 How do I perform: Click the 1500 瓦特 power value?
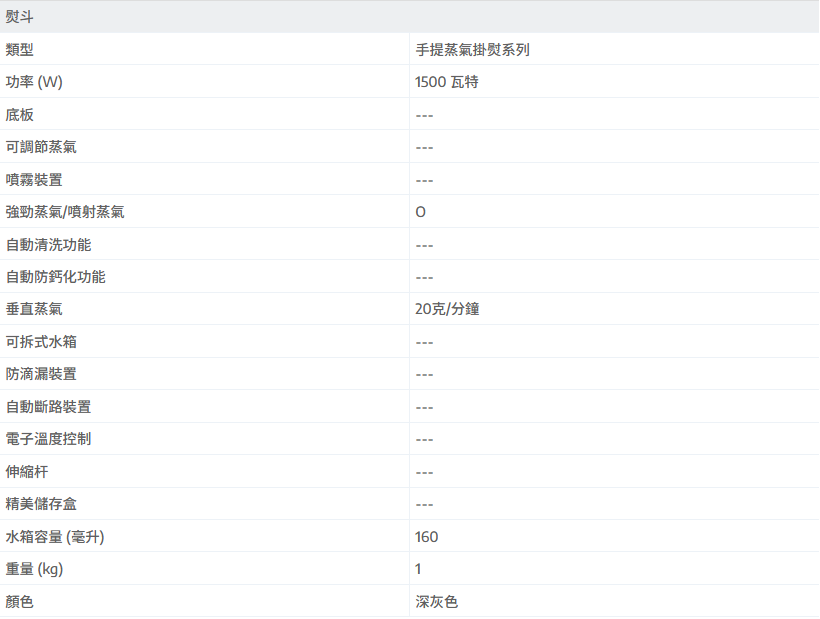[447, 82]
